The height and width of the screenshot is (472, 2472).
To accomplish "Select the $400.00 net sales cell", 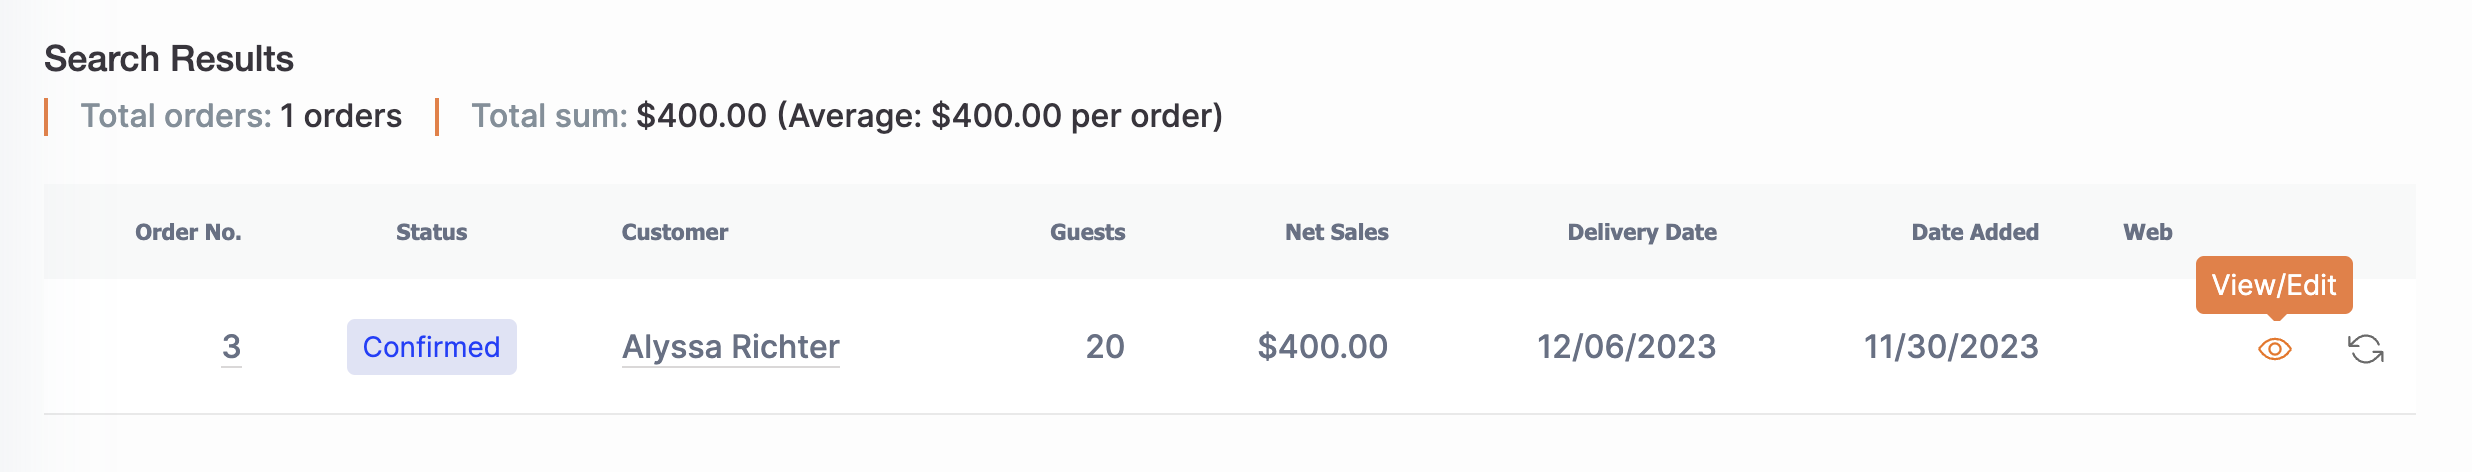I will tap(1322, 347).
